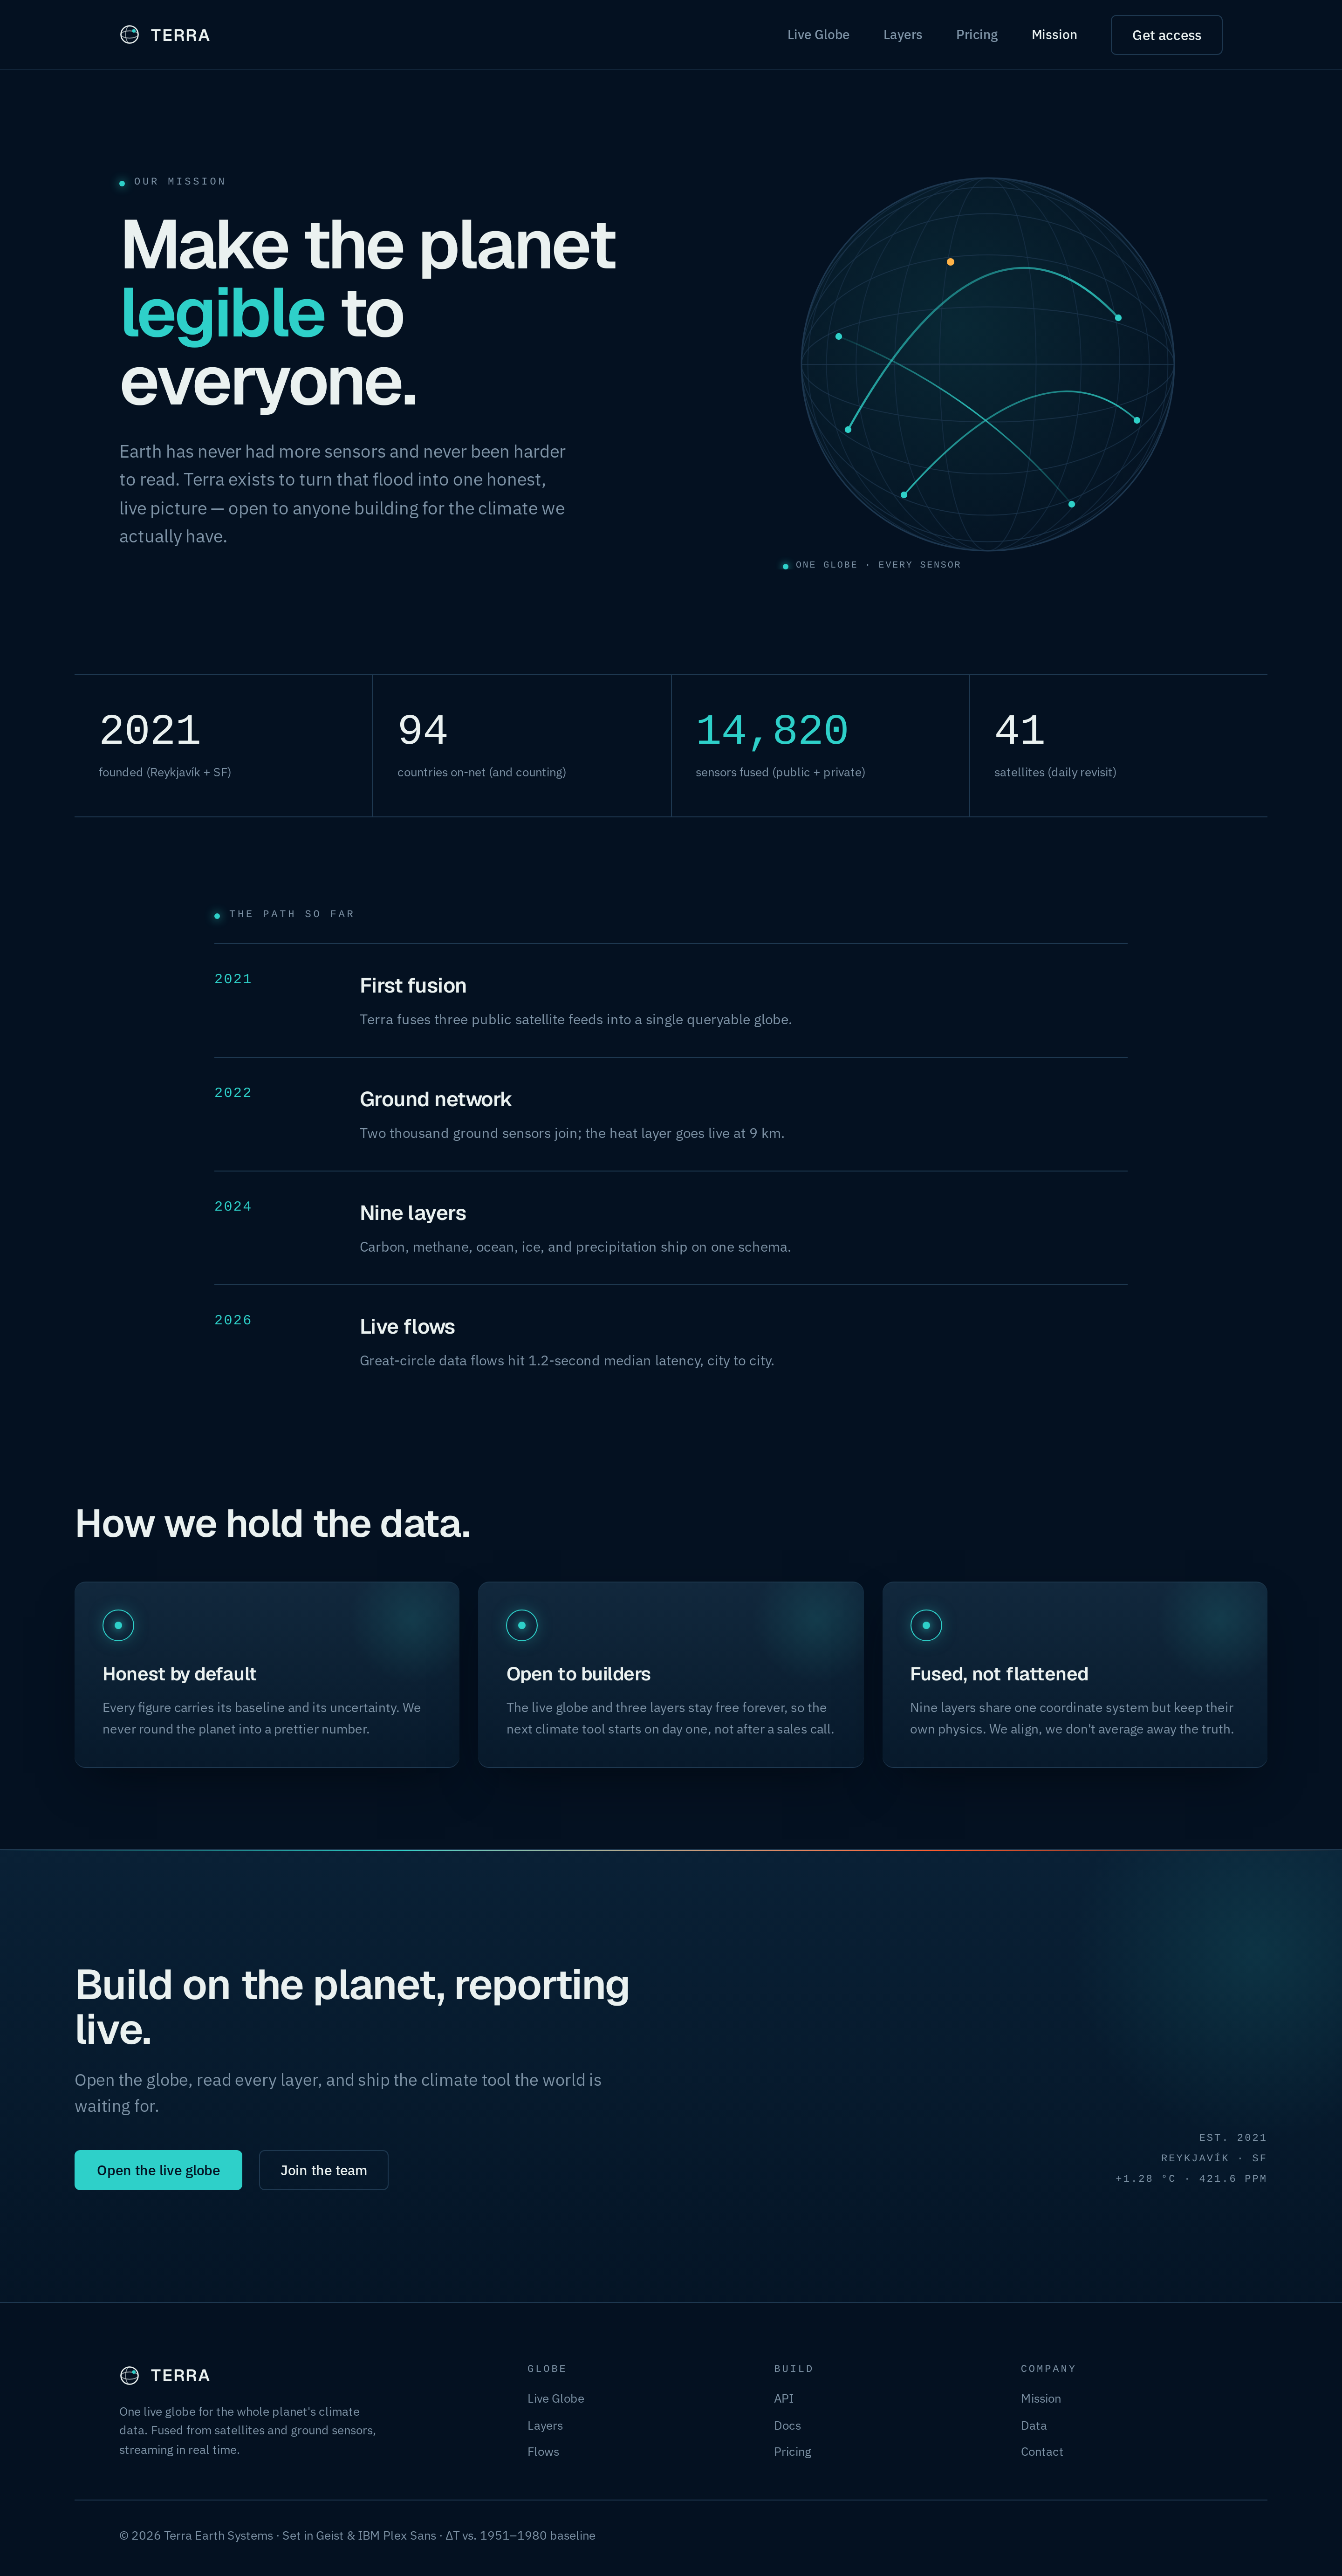The width and height of the screenshot is (1342, 2576).
Task: Click the ring icon on Open to builders card
Action: [522, 1625]
